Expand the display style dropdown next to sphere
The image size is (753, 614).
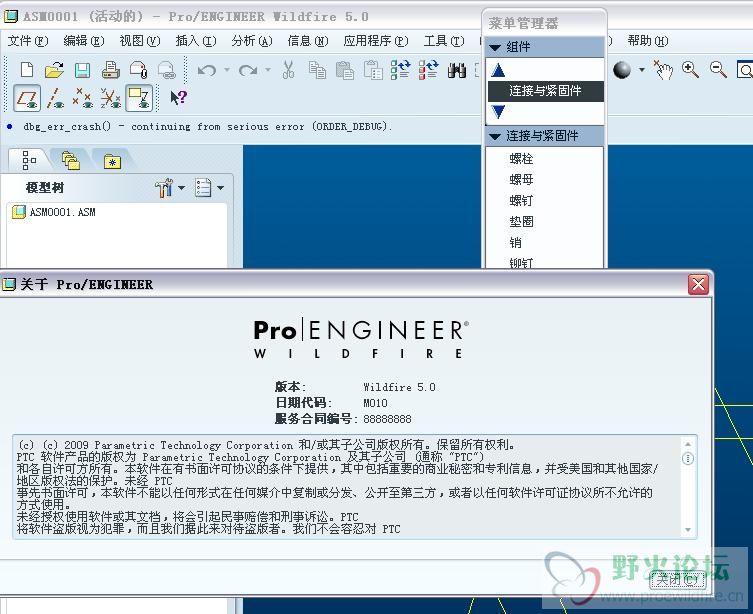(x=642, y=70)
